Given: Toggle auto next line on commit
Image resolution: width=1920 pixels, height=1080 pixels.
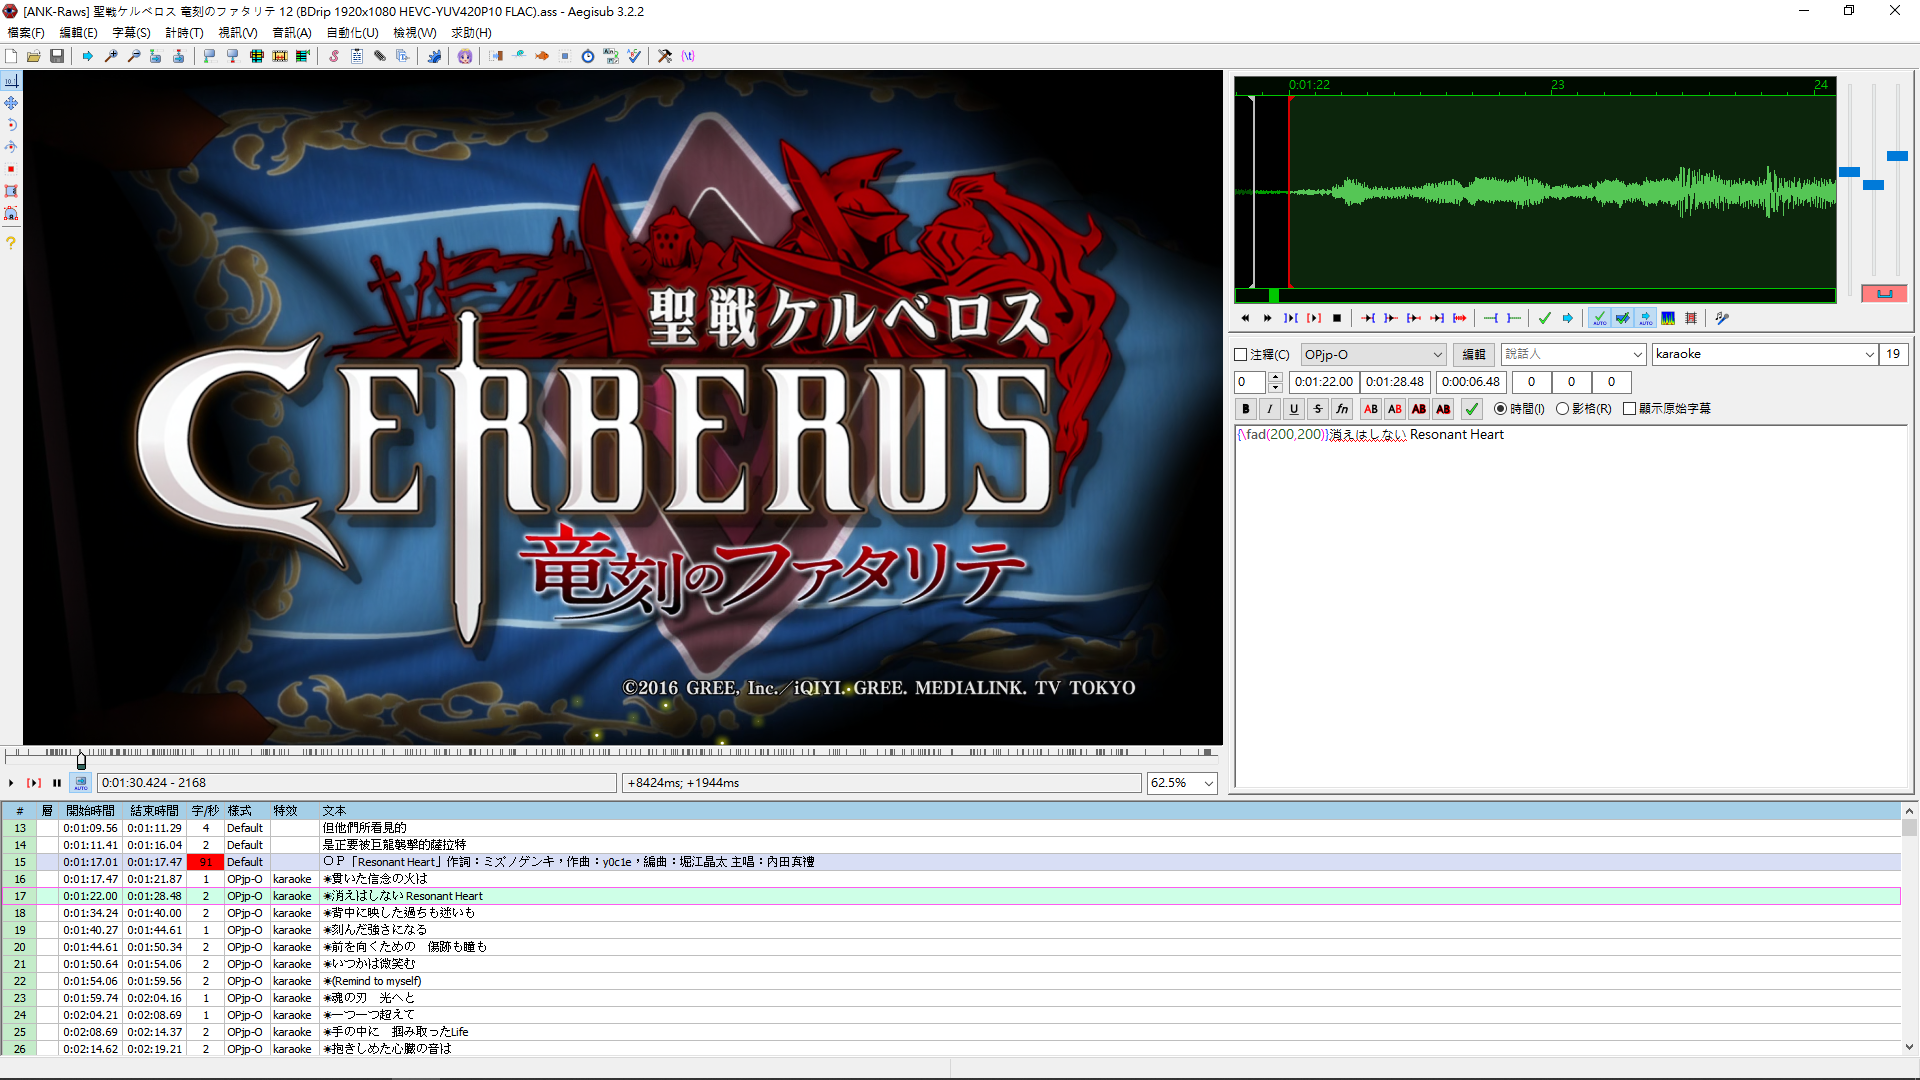Looking at the screenshot, I should tap(1622, 318).
